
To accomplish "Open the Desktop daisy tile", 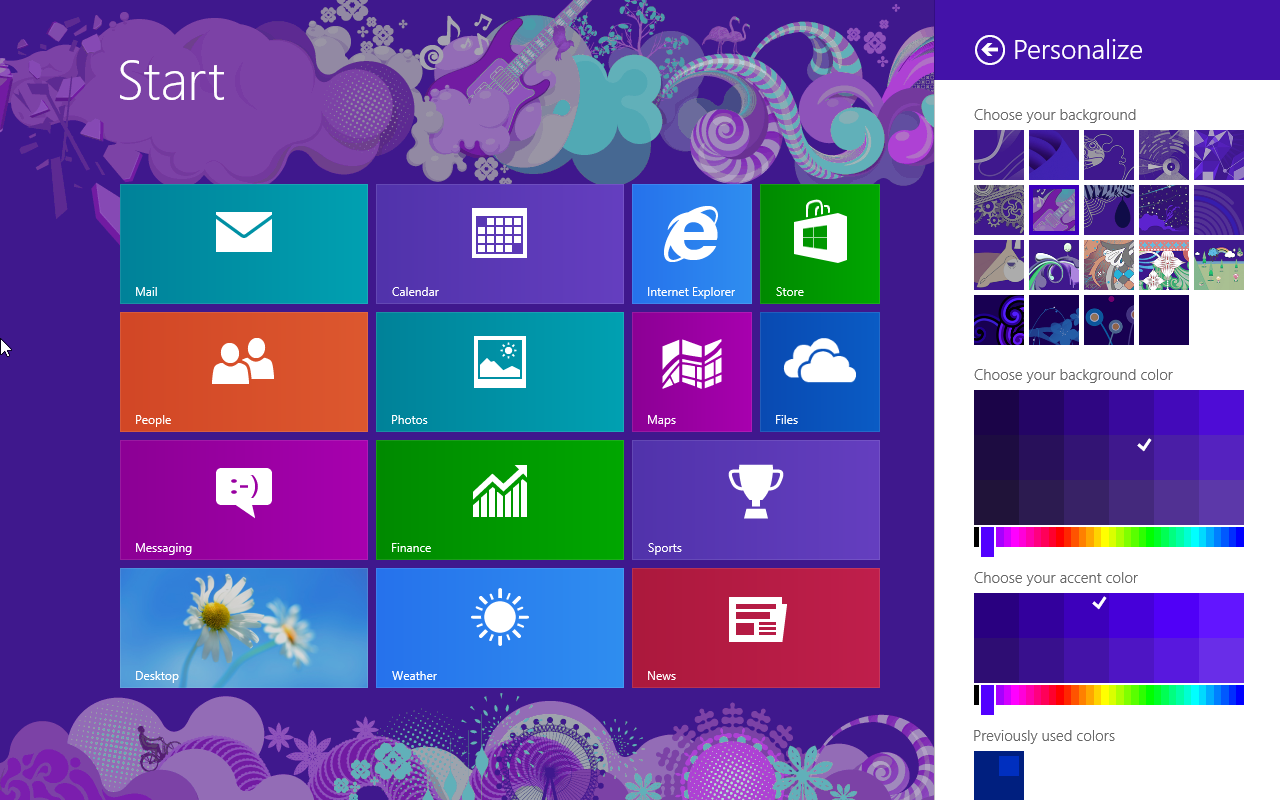I will pos(244,628).
